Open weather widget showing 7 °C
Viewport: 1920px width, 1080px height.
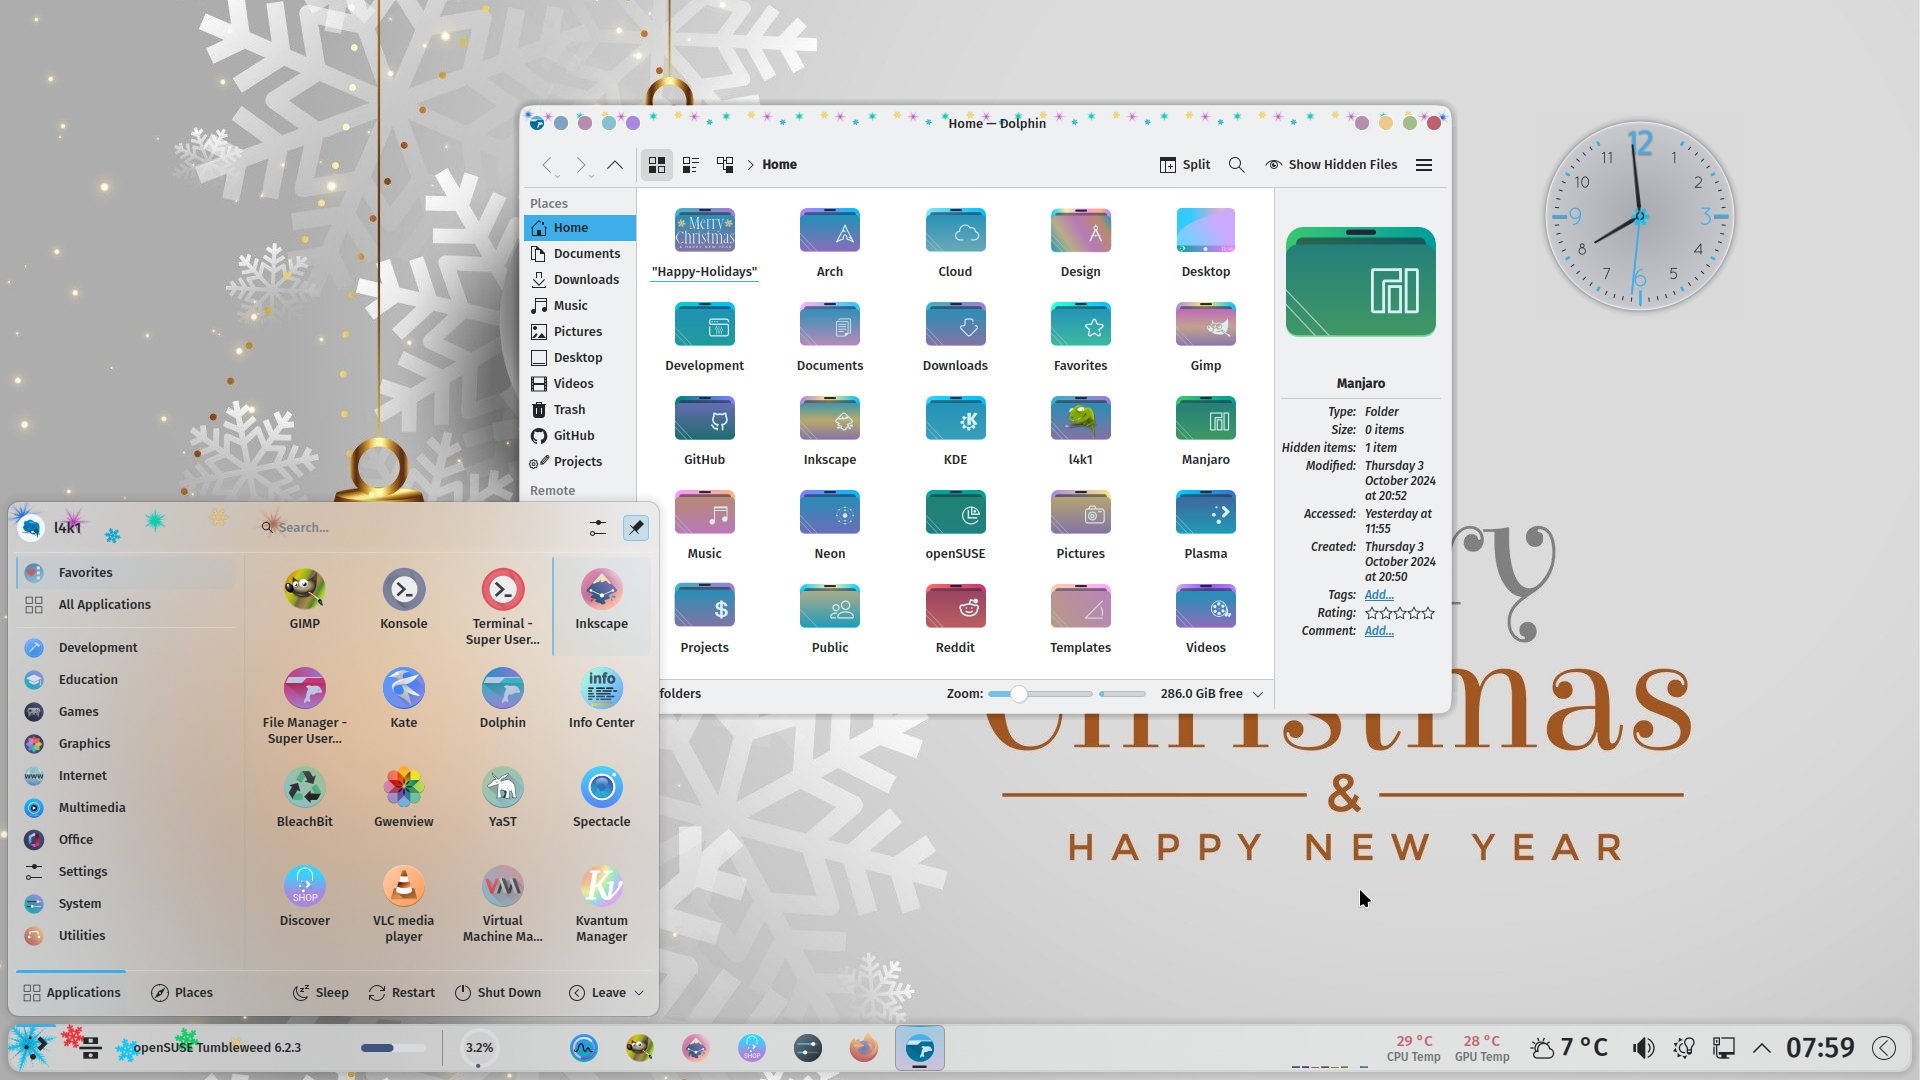(1569, 1048)
